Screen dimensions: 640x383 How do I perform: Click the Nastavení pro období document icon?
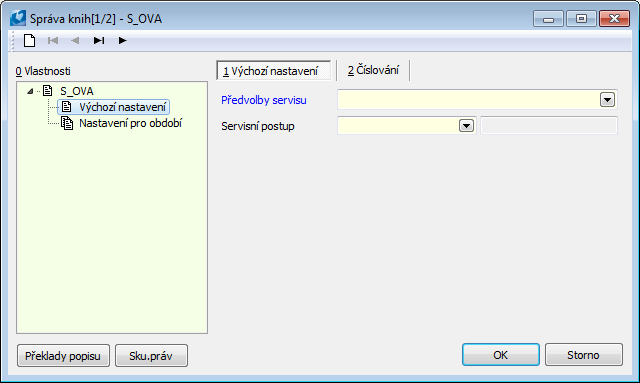[x=67, y=123]
